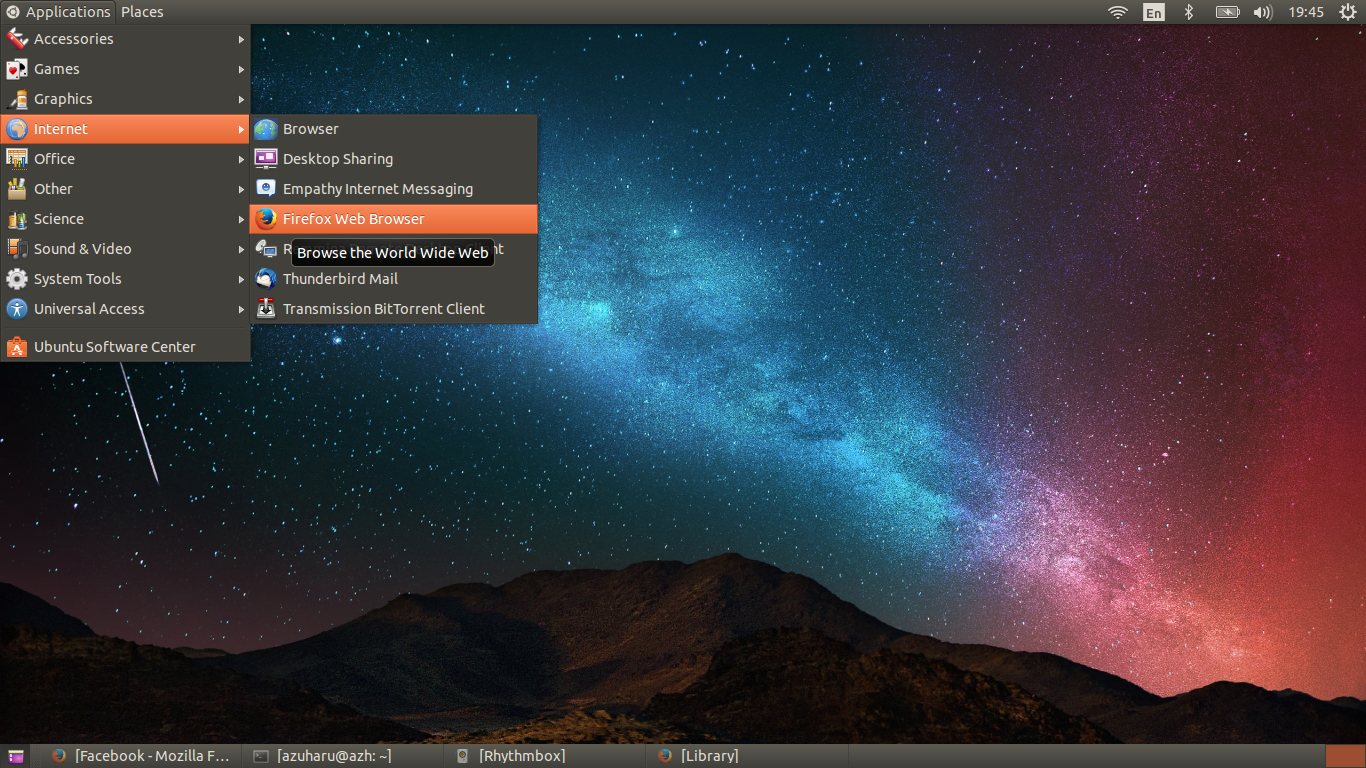Expand the Sound & Video submenu arrow

pyautogui.click(x=241, y=249)
